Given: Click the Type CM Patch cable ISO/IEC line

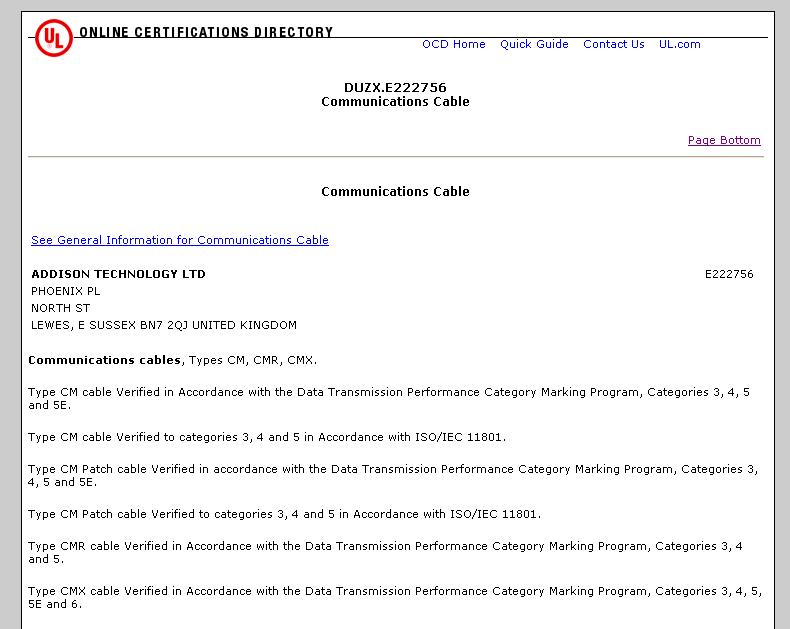Looking at the screenshot, I should pyautogui.click(x=285, y=514).
